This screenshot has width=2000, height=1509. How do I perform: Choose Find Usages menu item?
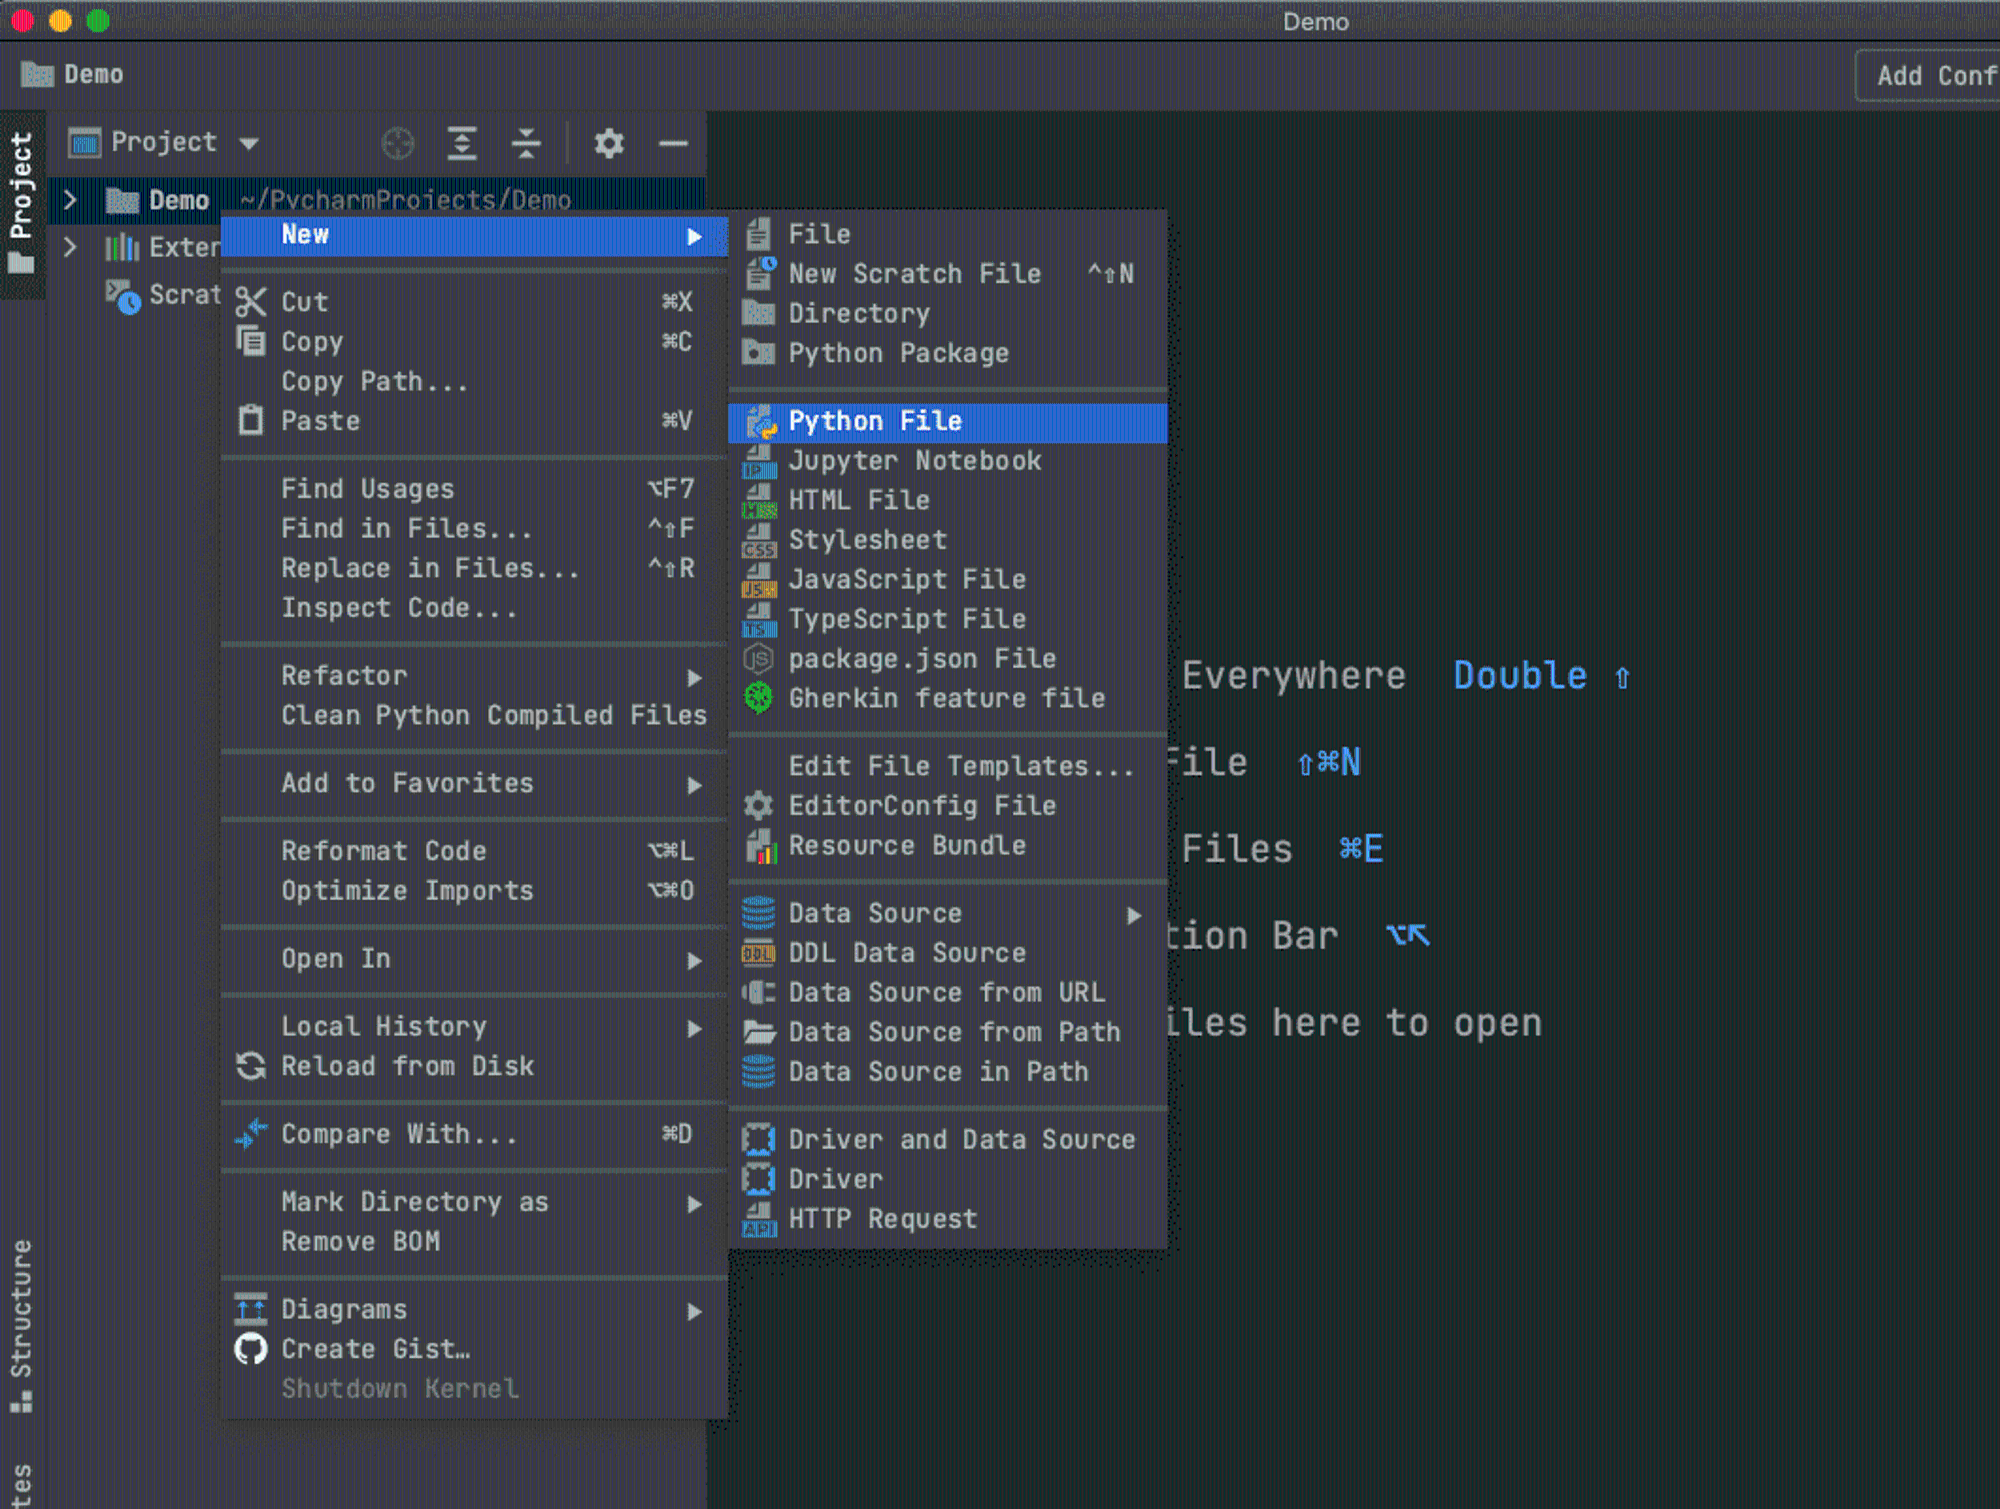(474, 489)
